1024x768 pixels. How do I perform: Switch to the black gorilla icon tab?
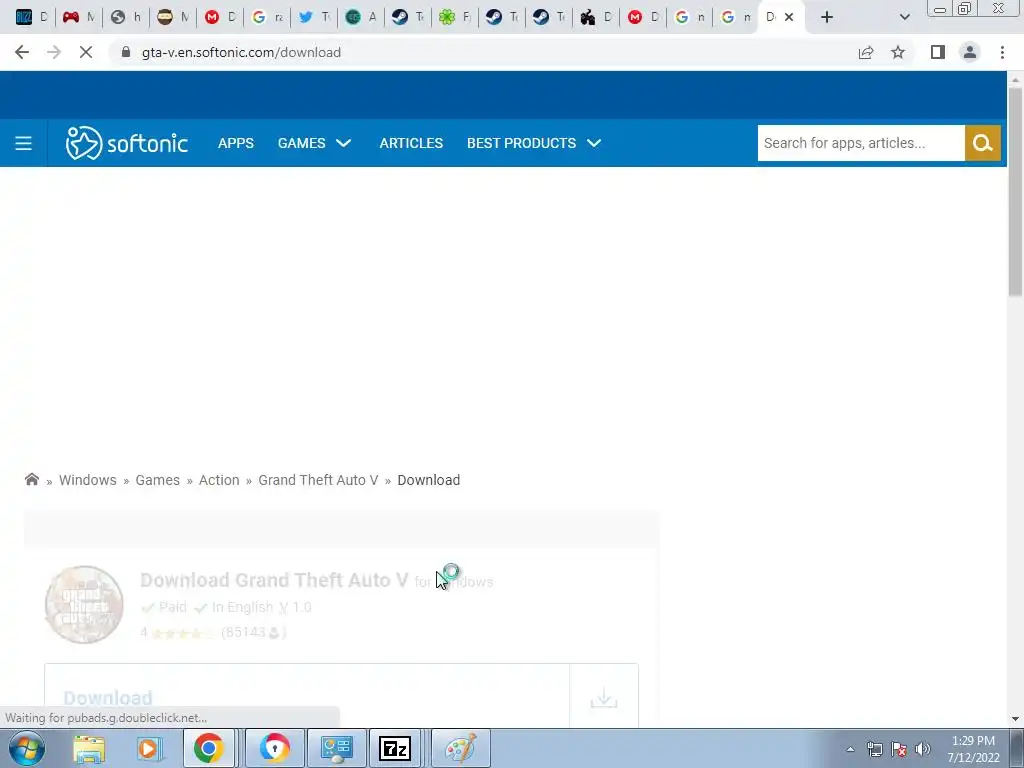596,17
